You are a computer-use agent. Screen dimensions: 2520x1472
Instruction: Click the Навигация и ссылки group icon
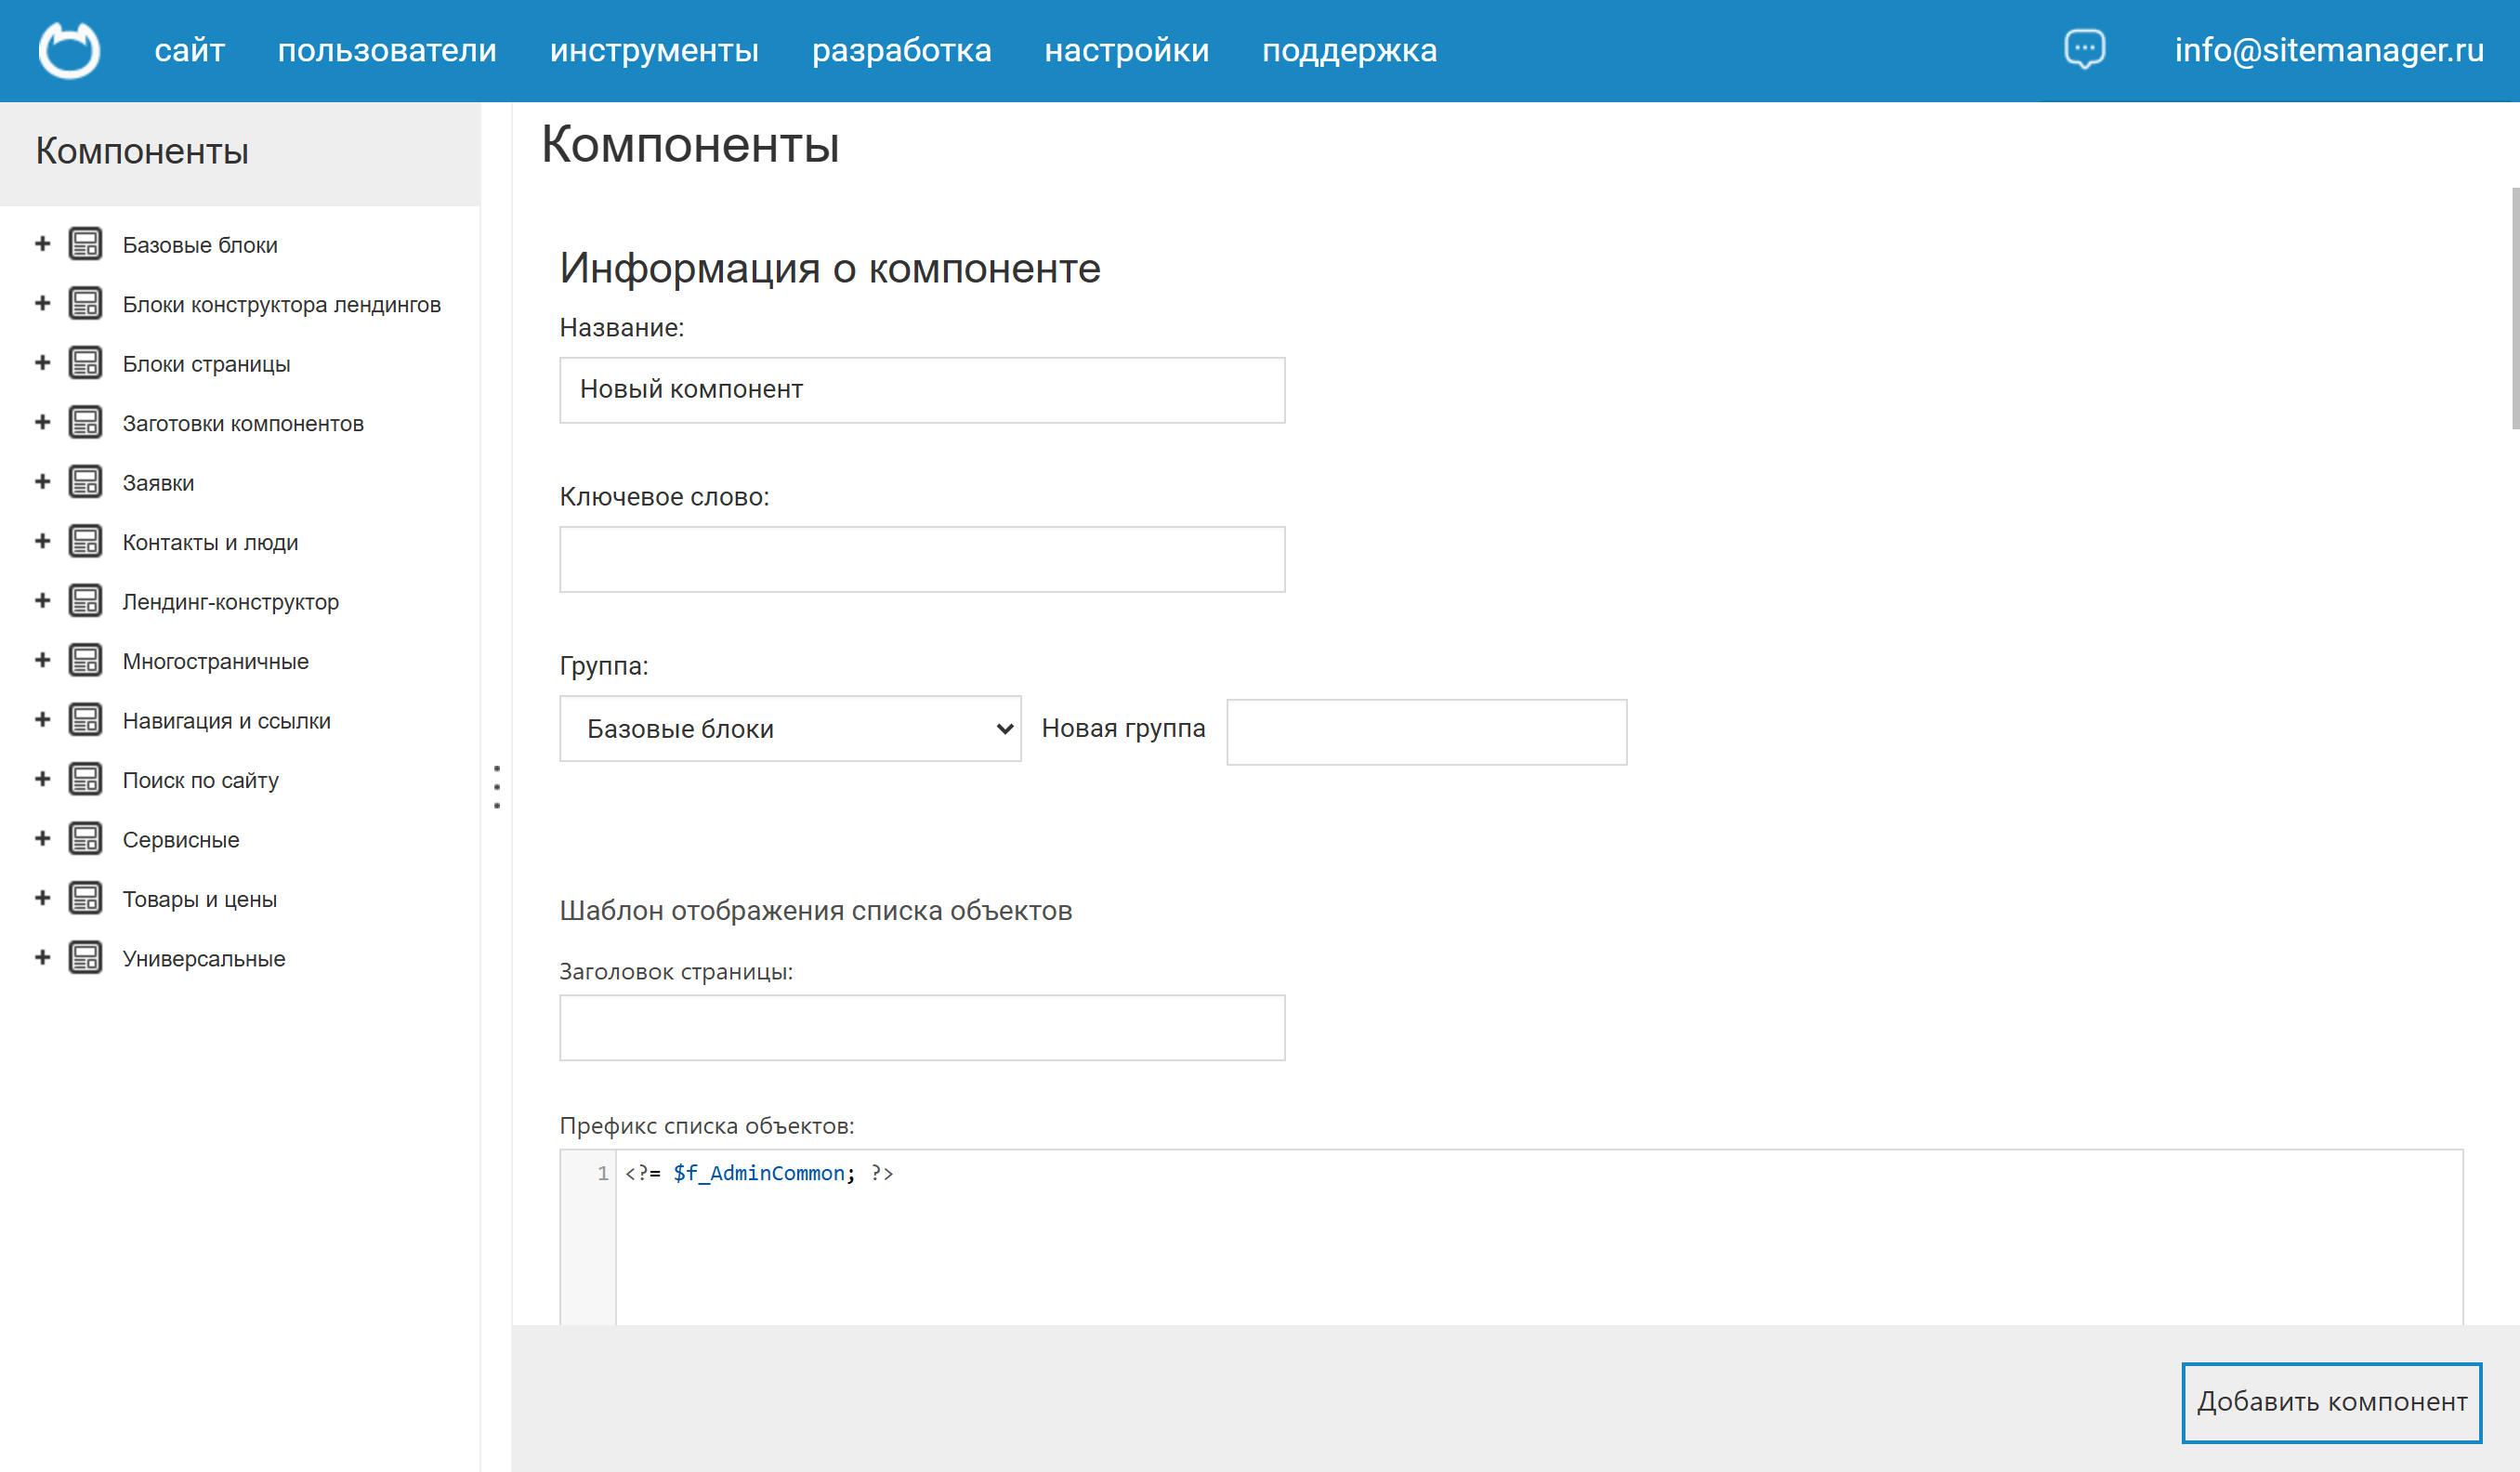coord(85,720)
